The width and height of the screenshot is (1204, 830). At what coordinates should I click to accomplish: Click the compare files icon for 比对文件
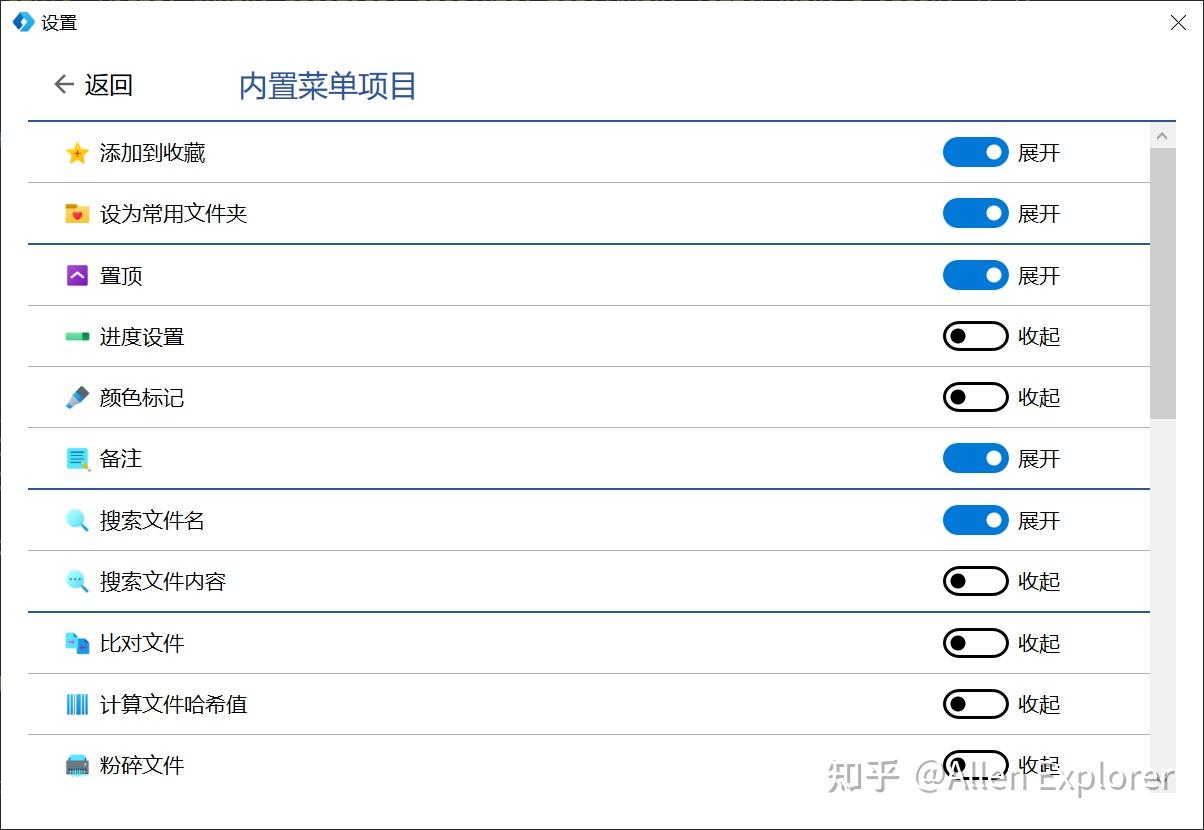(x=77, y=643)
